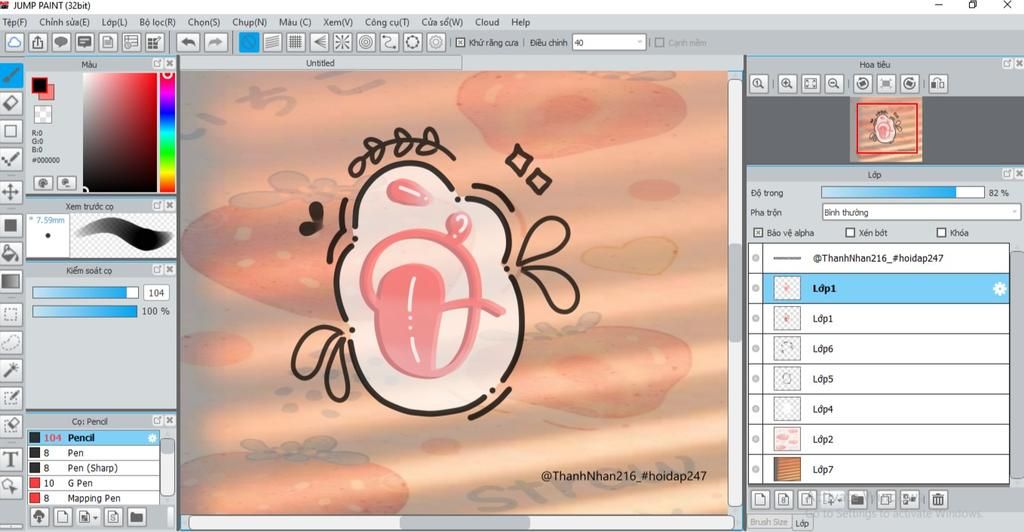
Task: Toggle visibility of layer Lớp4
Action: click(756, 409)
